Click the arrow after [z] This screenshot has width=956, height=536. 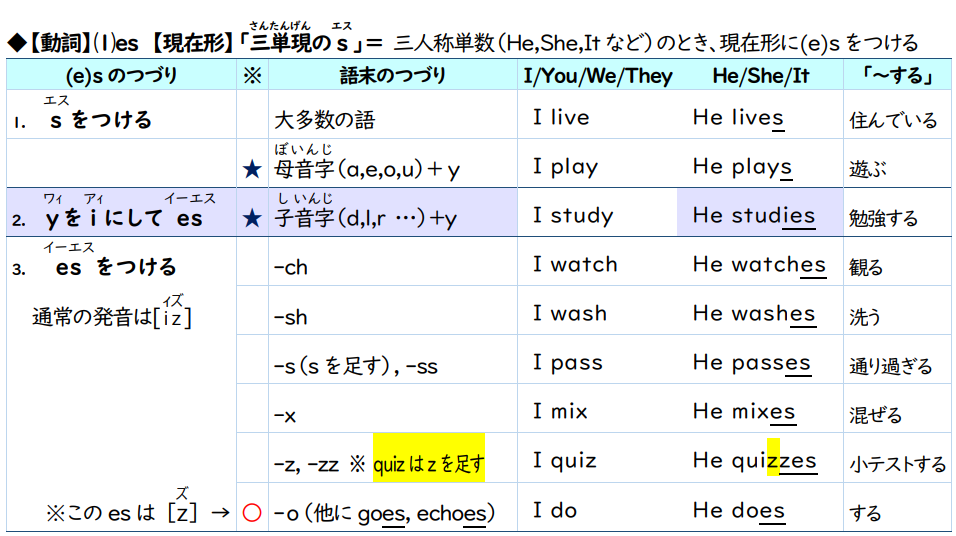coord(221,513)
